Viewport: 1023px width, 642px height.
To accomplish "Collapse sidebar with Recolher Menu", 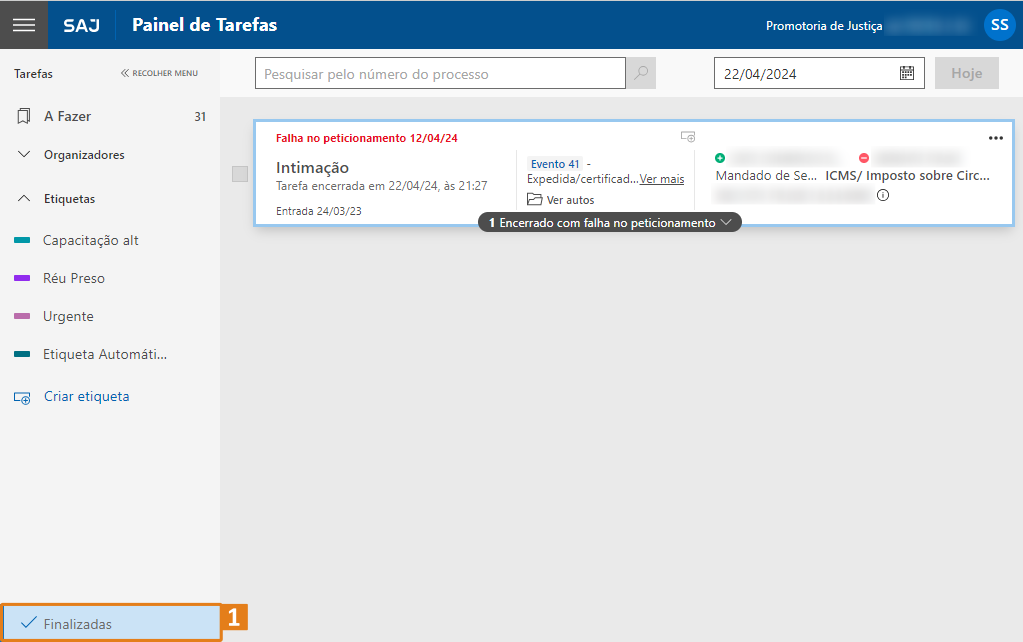I will click(160, 73).
